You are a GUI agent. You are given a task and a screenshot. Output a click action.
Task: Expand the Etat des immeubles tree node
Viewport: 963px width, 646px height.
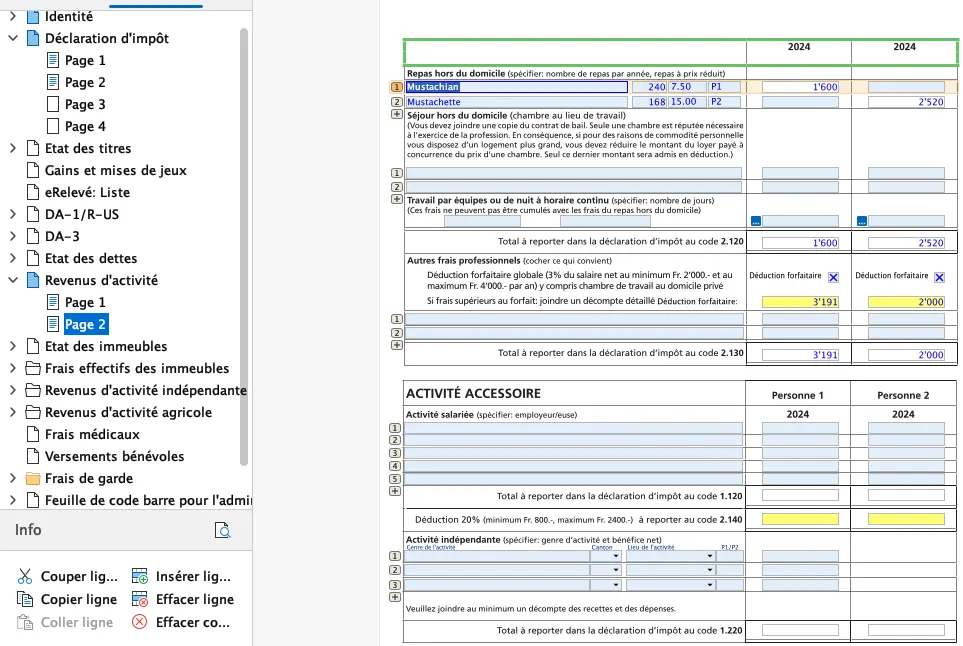click(x=13, y=347)
